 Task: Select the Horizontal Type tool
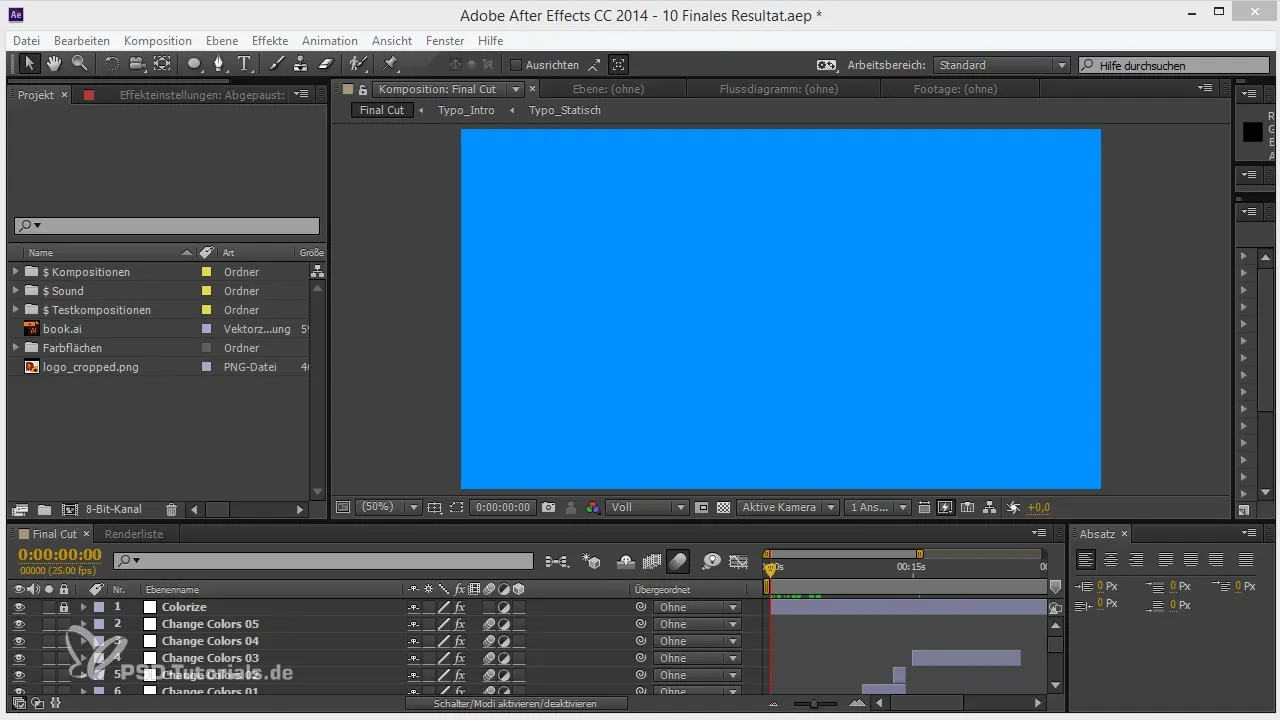click(245, 64)
